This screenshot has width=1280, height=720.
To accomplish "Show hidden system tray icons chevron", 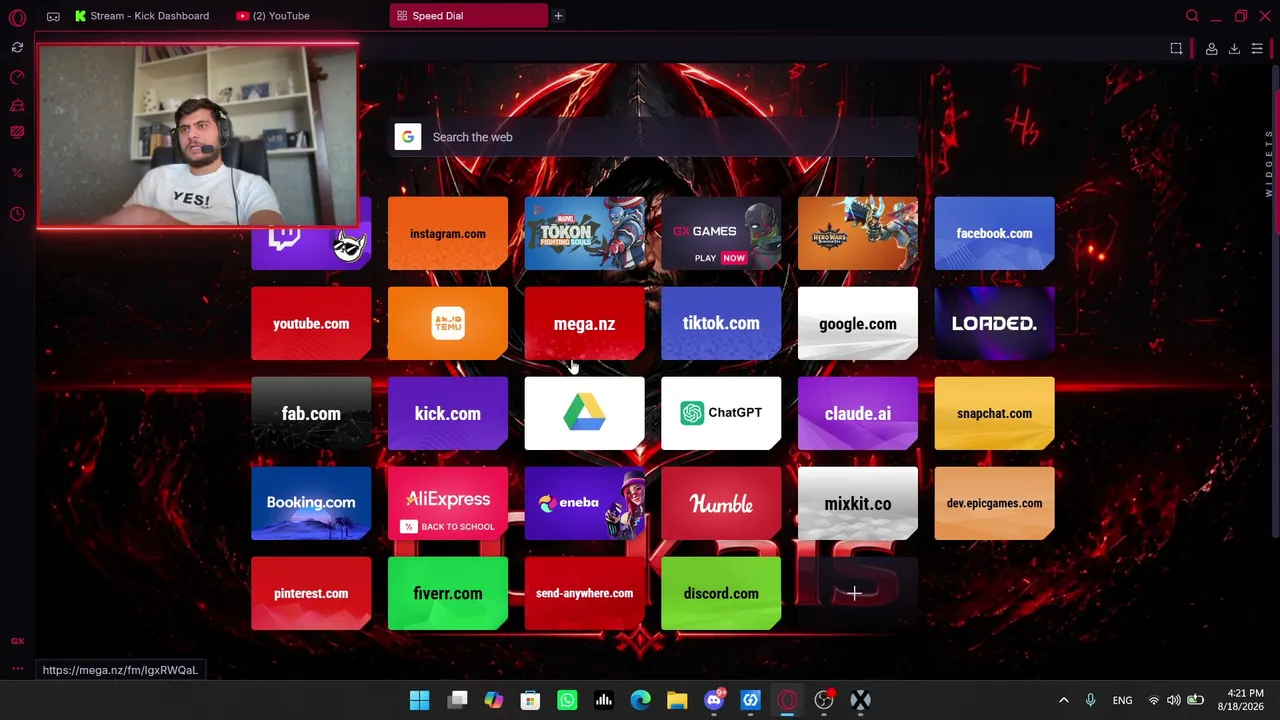I will [1063, 700].
